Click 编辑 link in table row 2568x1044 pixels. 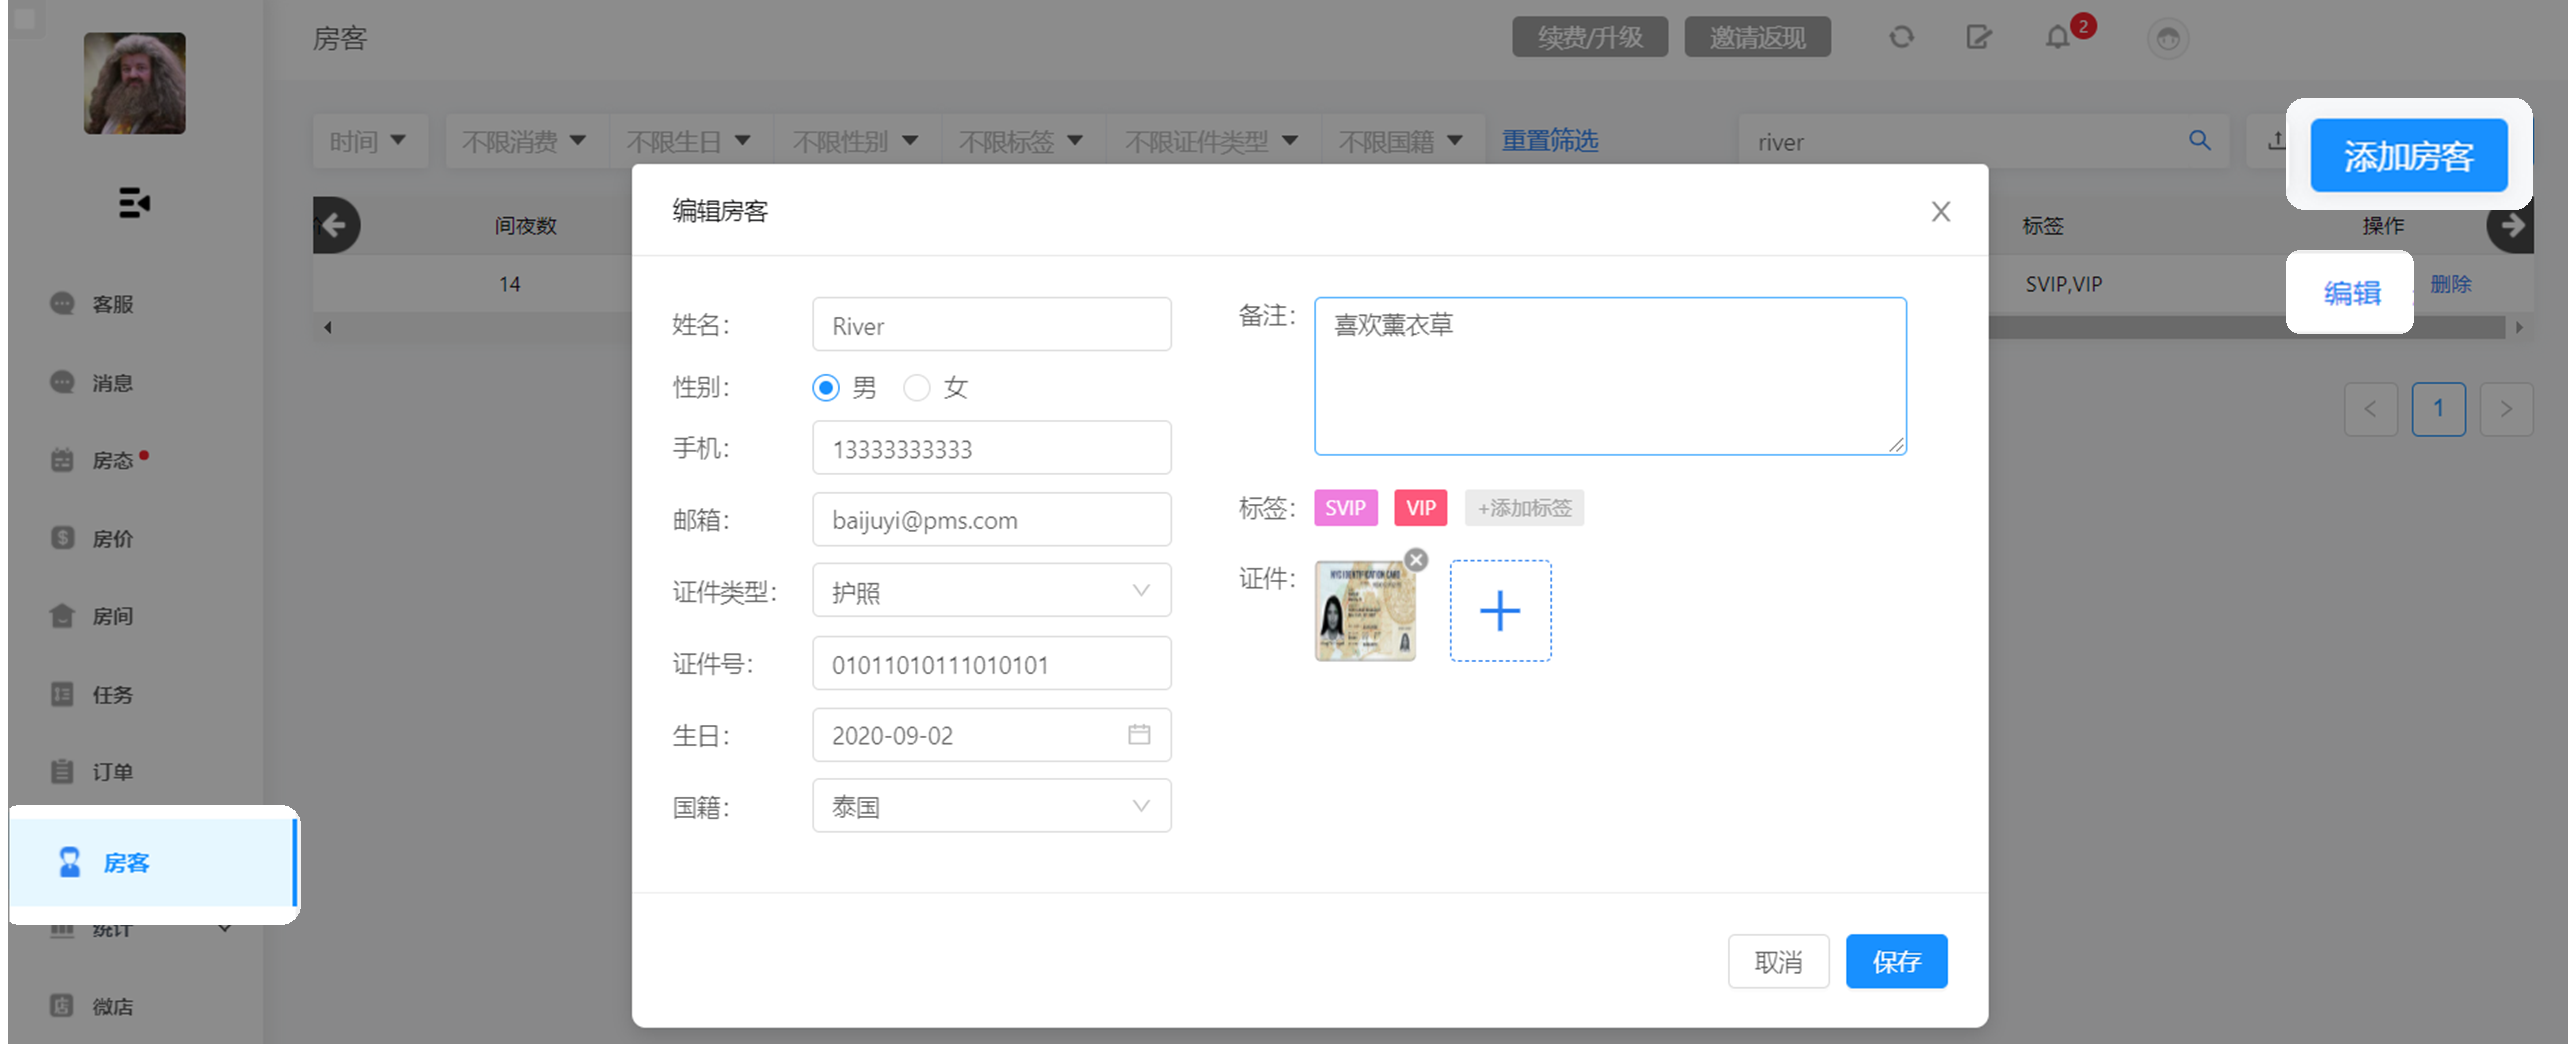click(2351, 292)
